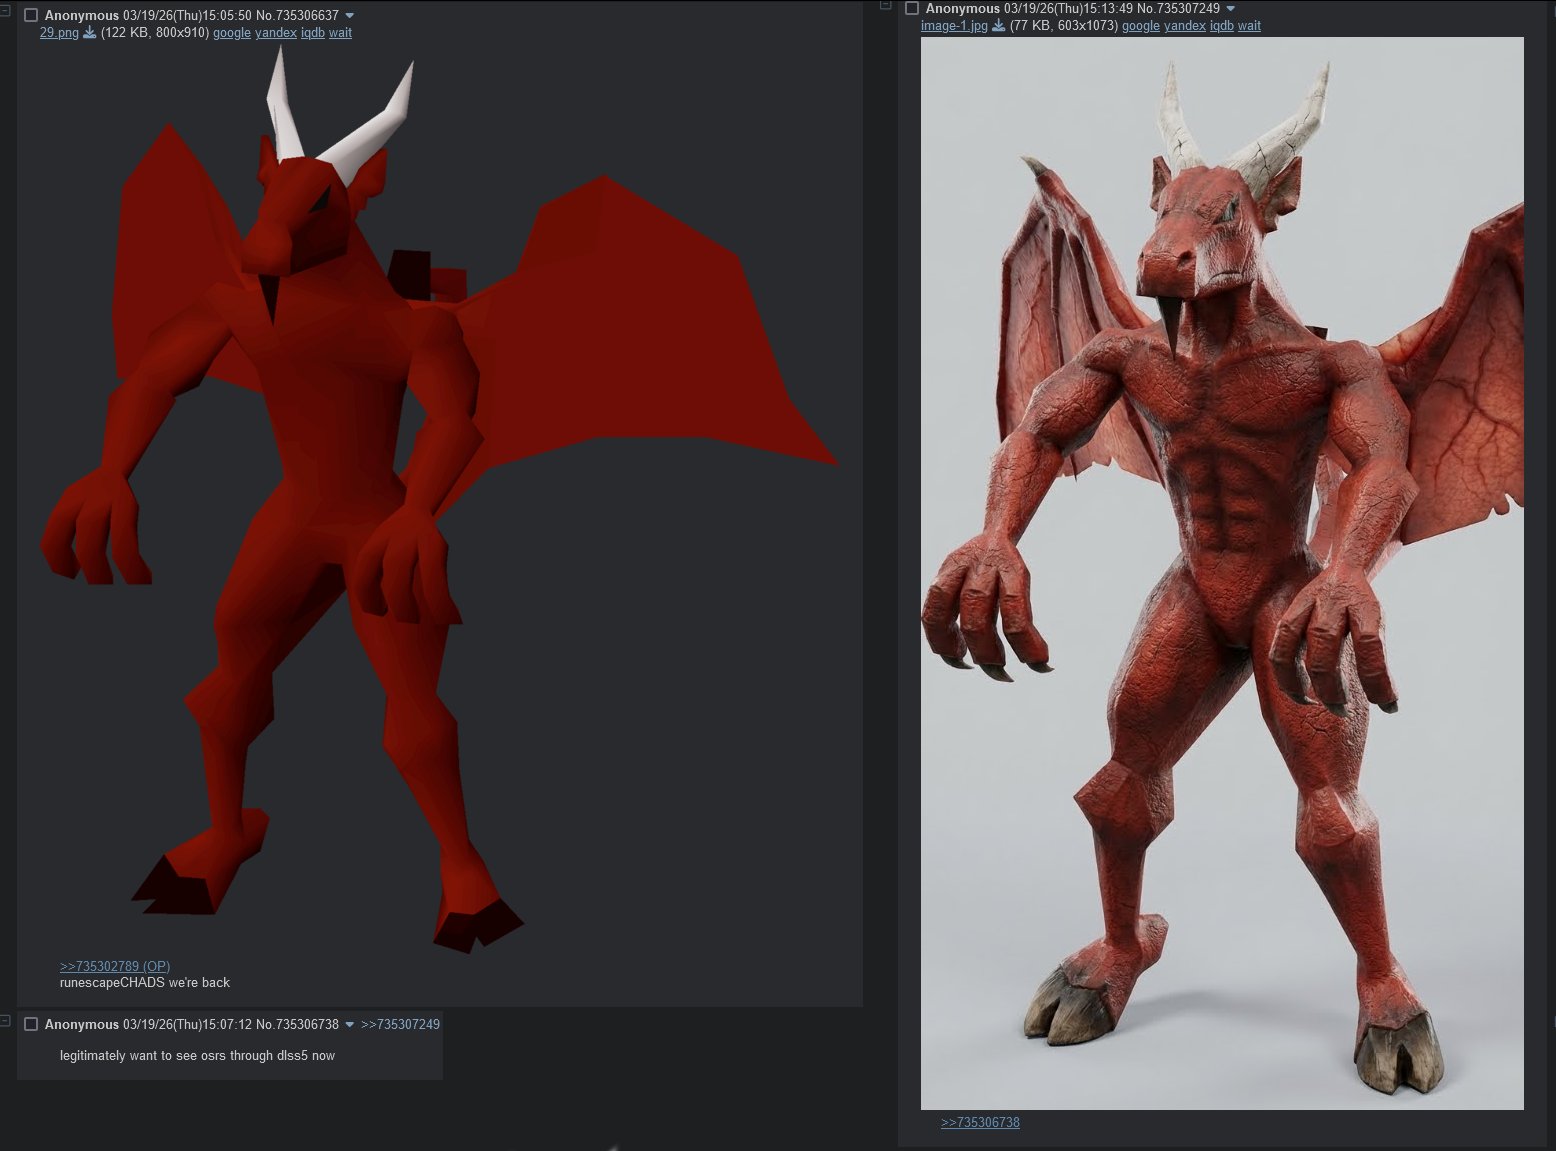Search 29.png with the wait link
1556x1151 pixels.
pyautogui.click(x=340, y=33)
